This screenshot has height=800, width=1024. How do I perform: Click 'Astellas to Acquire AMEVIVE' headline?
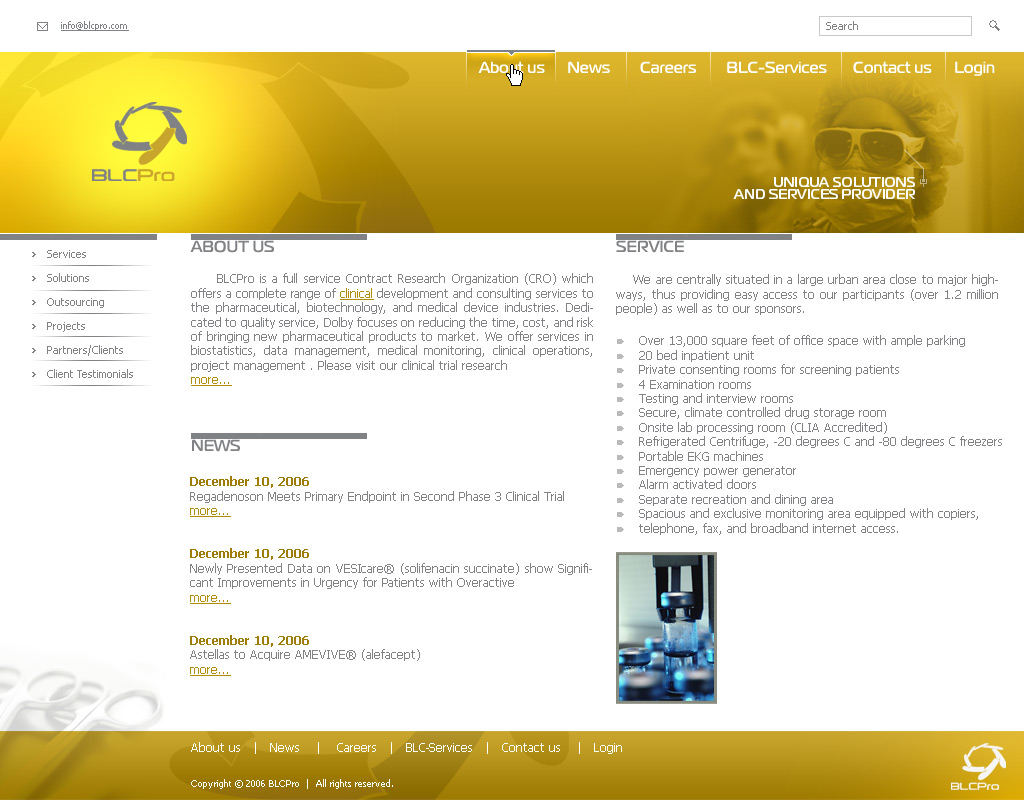(x=305, y=655)
